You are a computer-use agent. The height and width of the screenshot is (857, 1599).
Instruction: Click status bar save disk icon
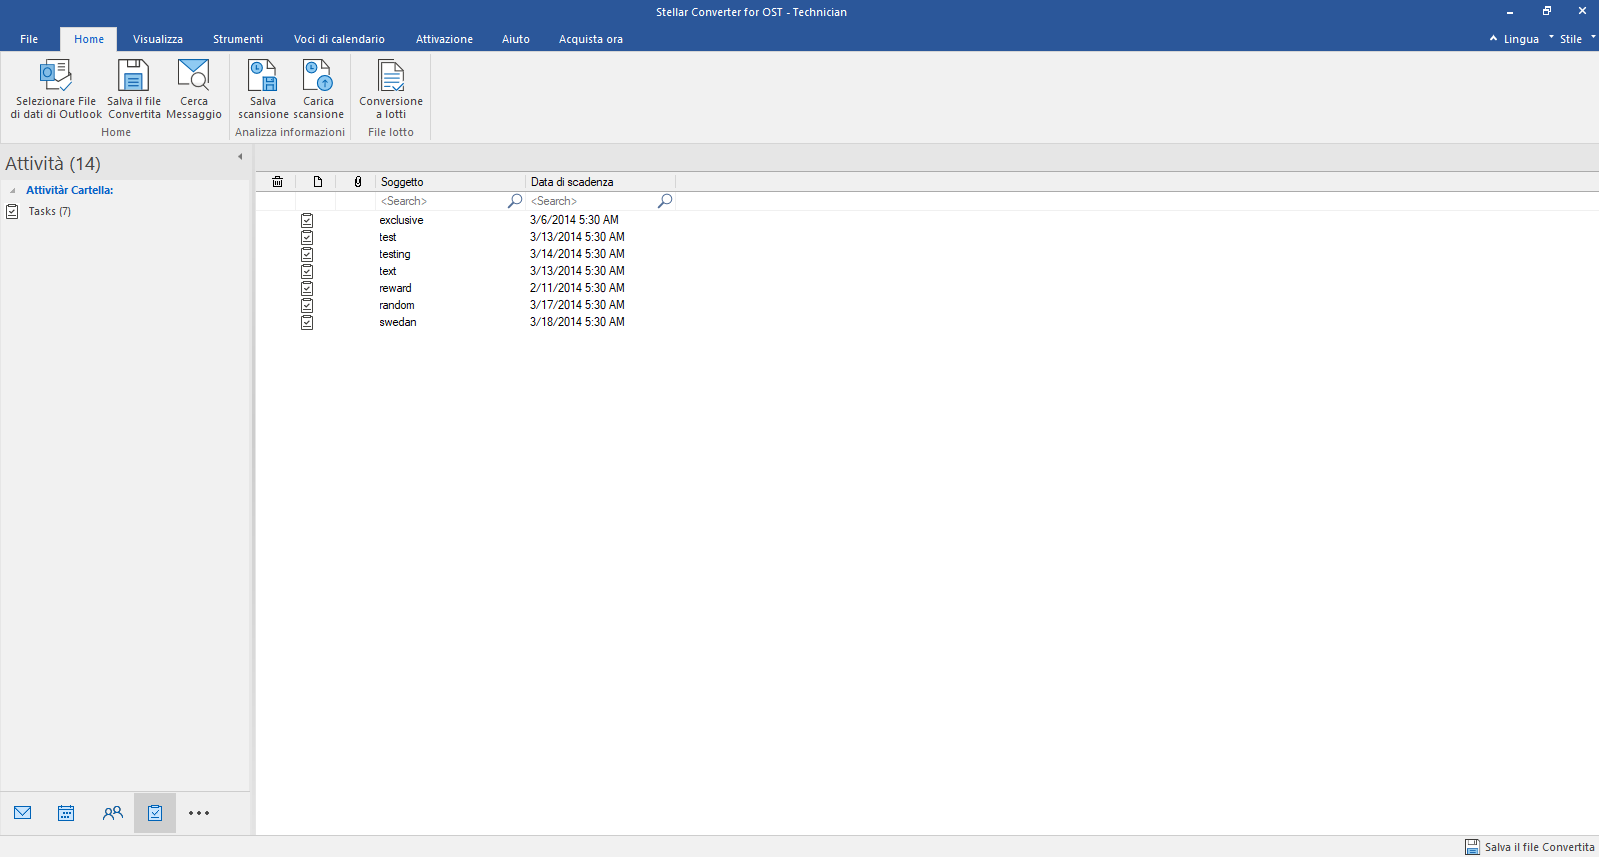[x=1472, y=847]
